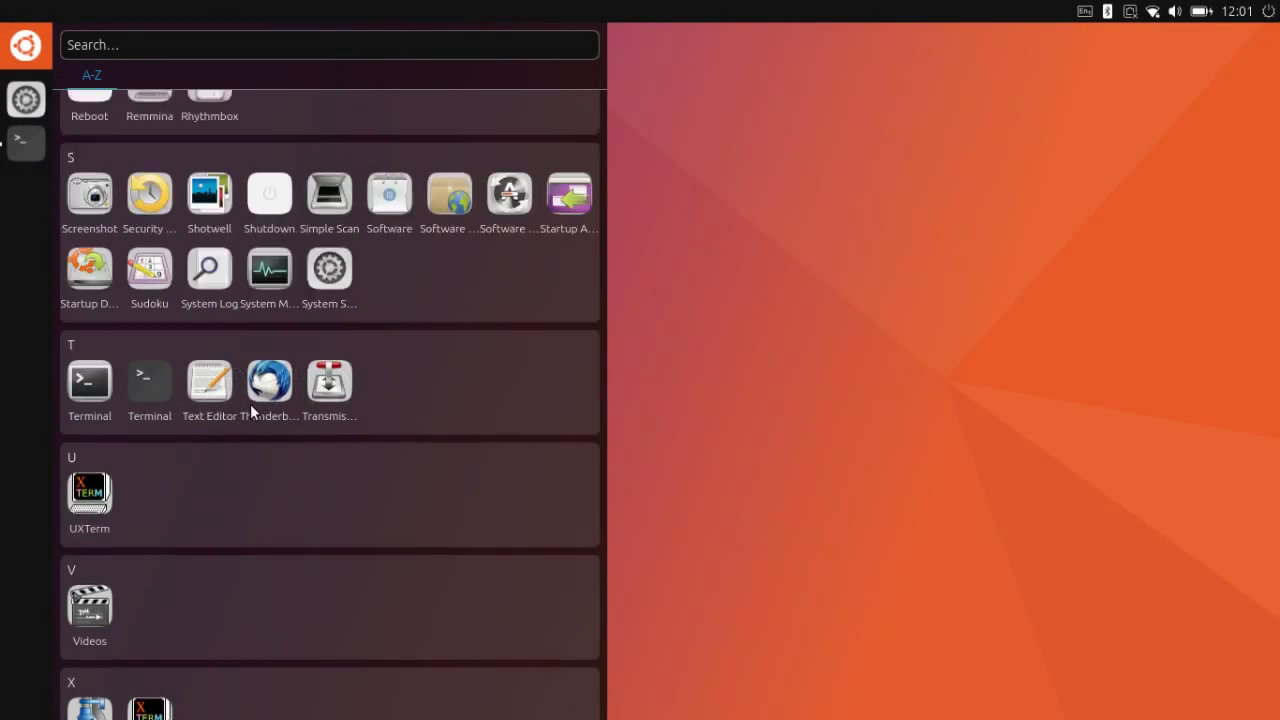Open the Videos app
This screenshot has width=1280, height=720.
(89, 606)
